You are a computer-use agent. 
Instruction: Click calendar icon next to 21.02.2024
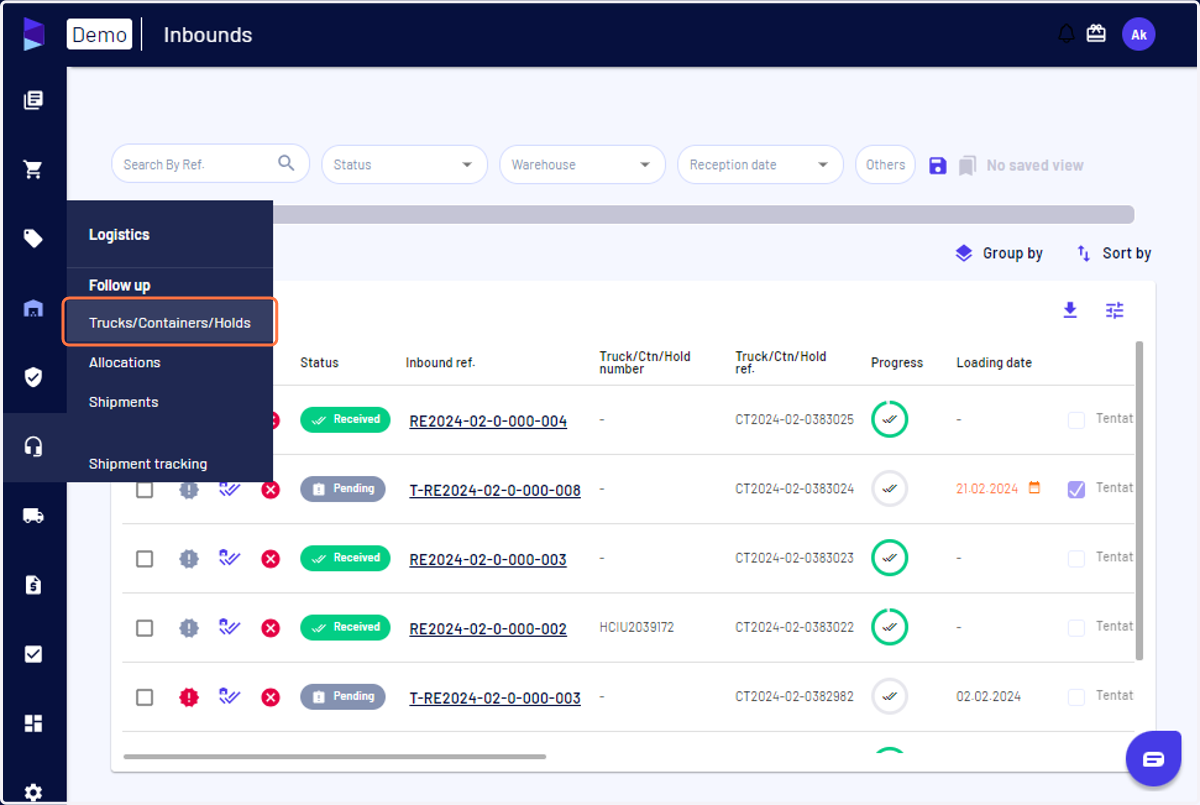tap(1035, 488)
